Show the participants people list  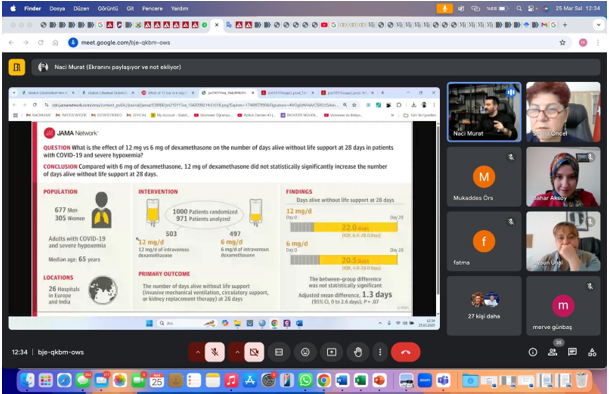pyautogui.click(x=552, y=352)
